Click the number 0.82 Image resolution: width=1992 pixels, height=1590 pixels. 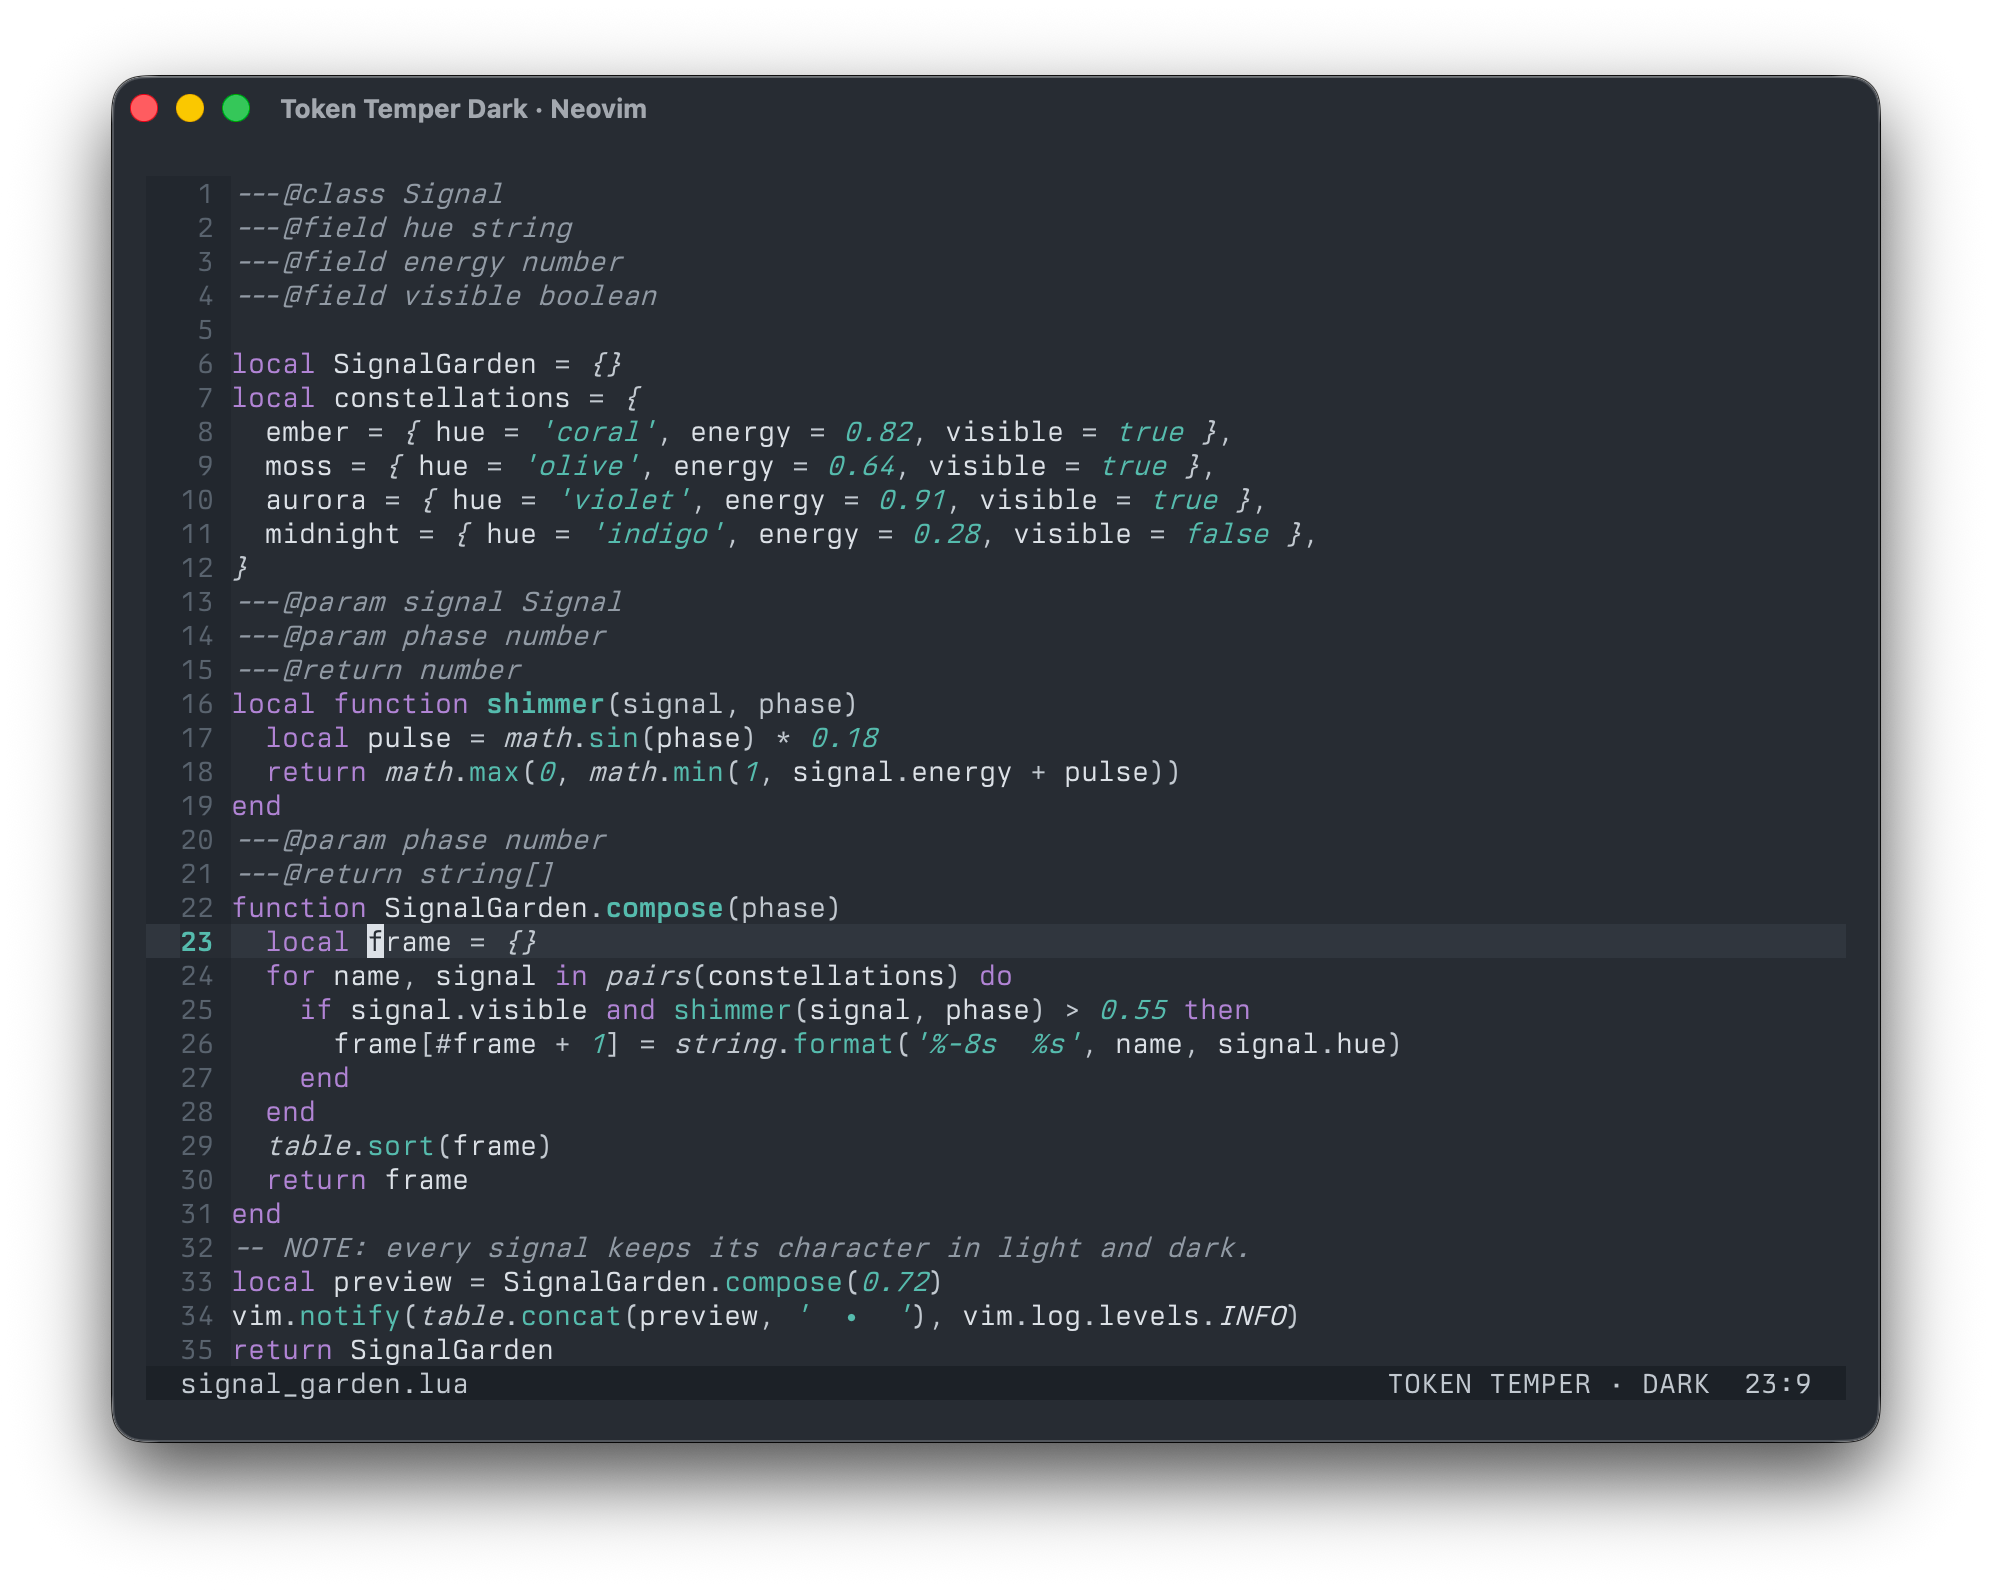click(878, 432)
